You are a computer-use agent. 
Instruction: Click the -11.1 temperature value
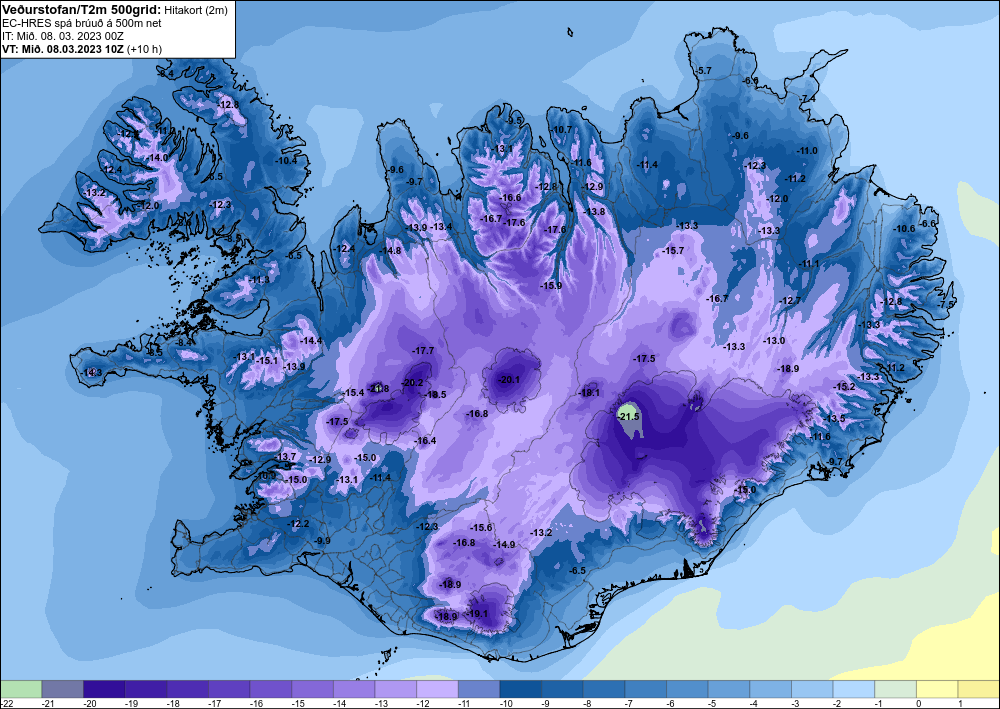point(808,263)
